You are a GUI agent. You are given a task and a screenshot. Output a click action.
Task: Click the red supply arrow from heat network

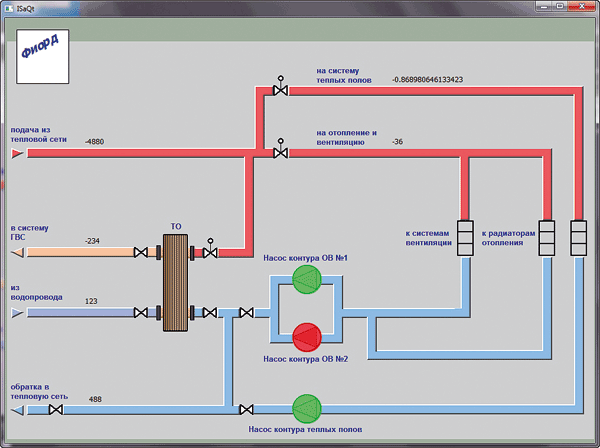click(17, 154)
